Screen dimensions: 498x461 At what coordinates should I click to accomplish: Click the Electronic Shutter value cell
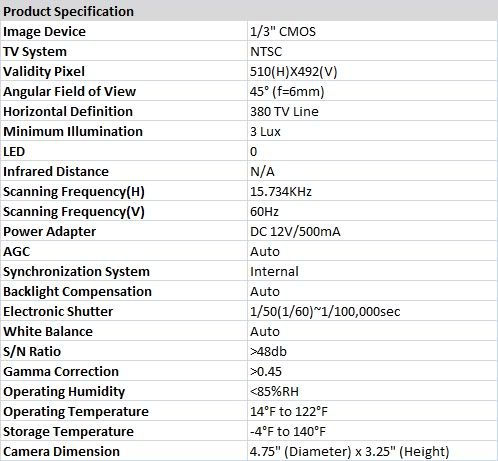(372, 311)
